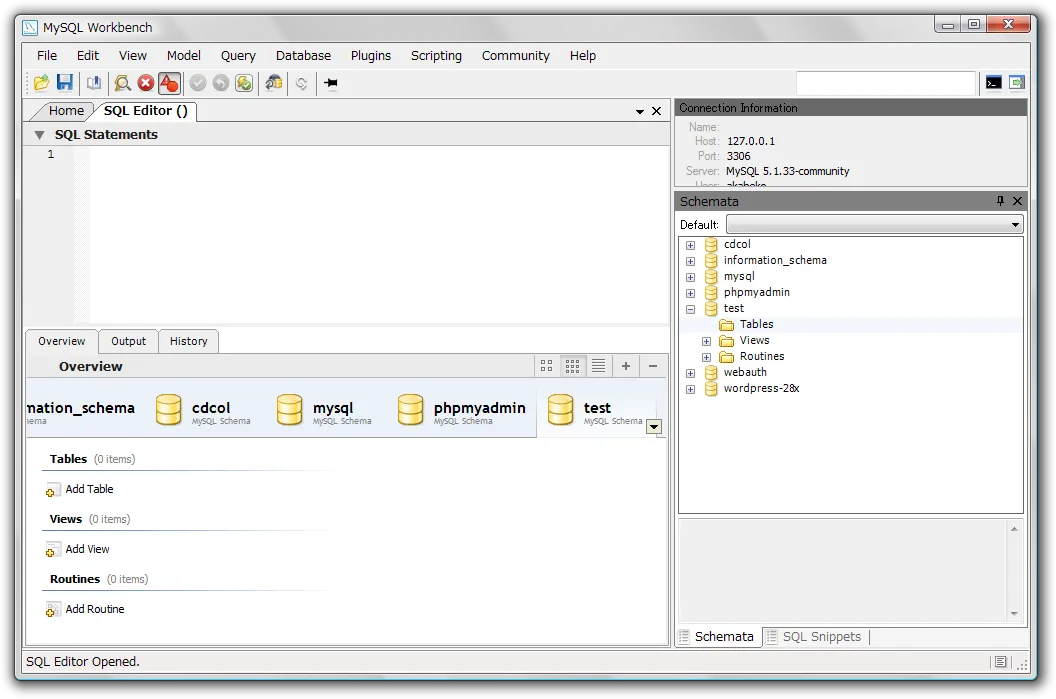This screenshot has height=699, width=1056.
Task: Expand the mysql schema tree node
Action: click(x=690, y=277)
